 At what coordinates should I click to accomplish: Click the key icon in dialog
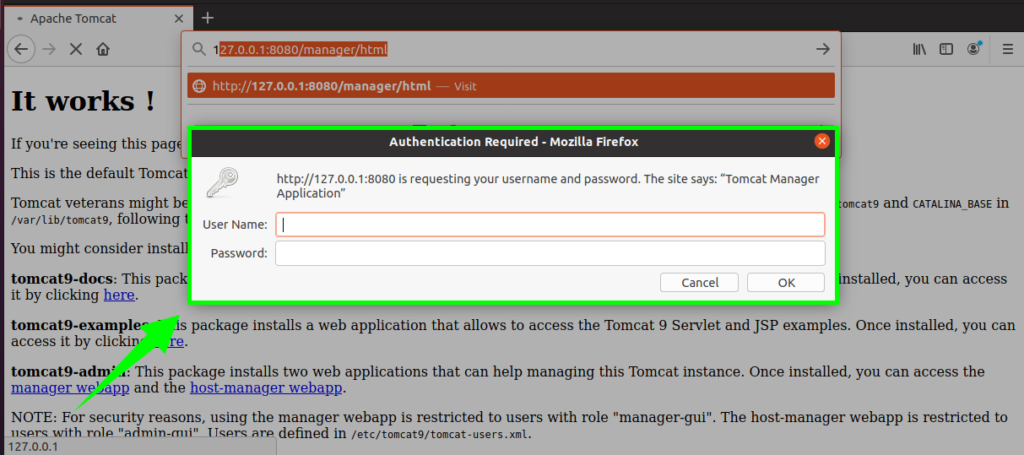(222, 182)
